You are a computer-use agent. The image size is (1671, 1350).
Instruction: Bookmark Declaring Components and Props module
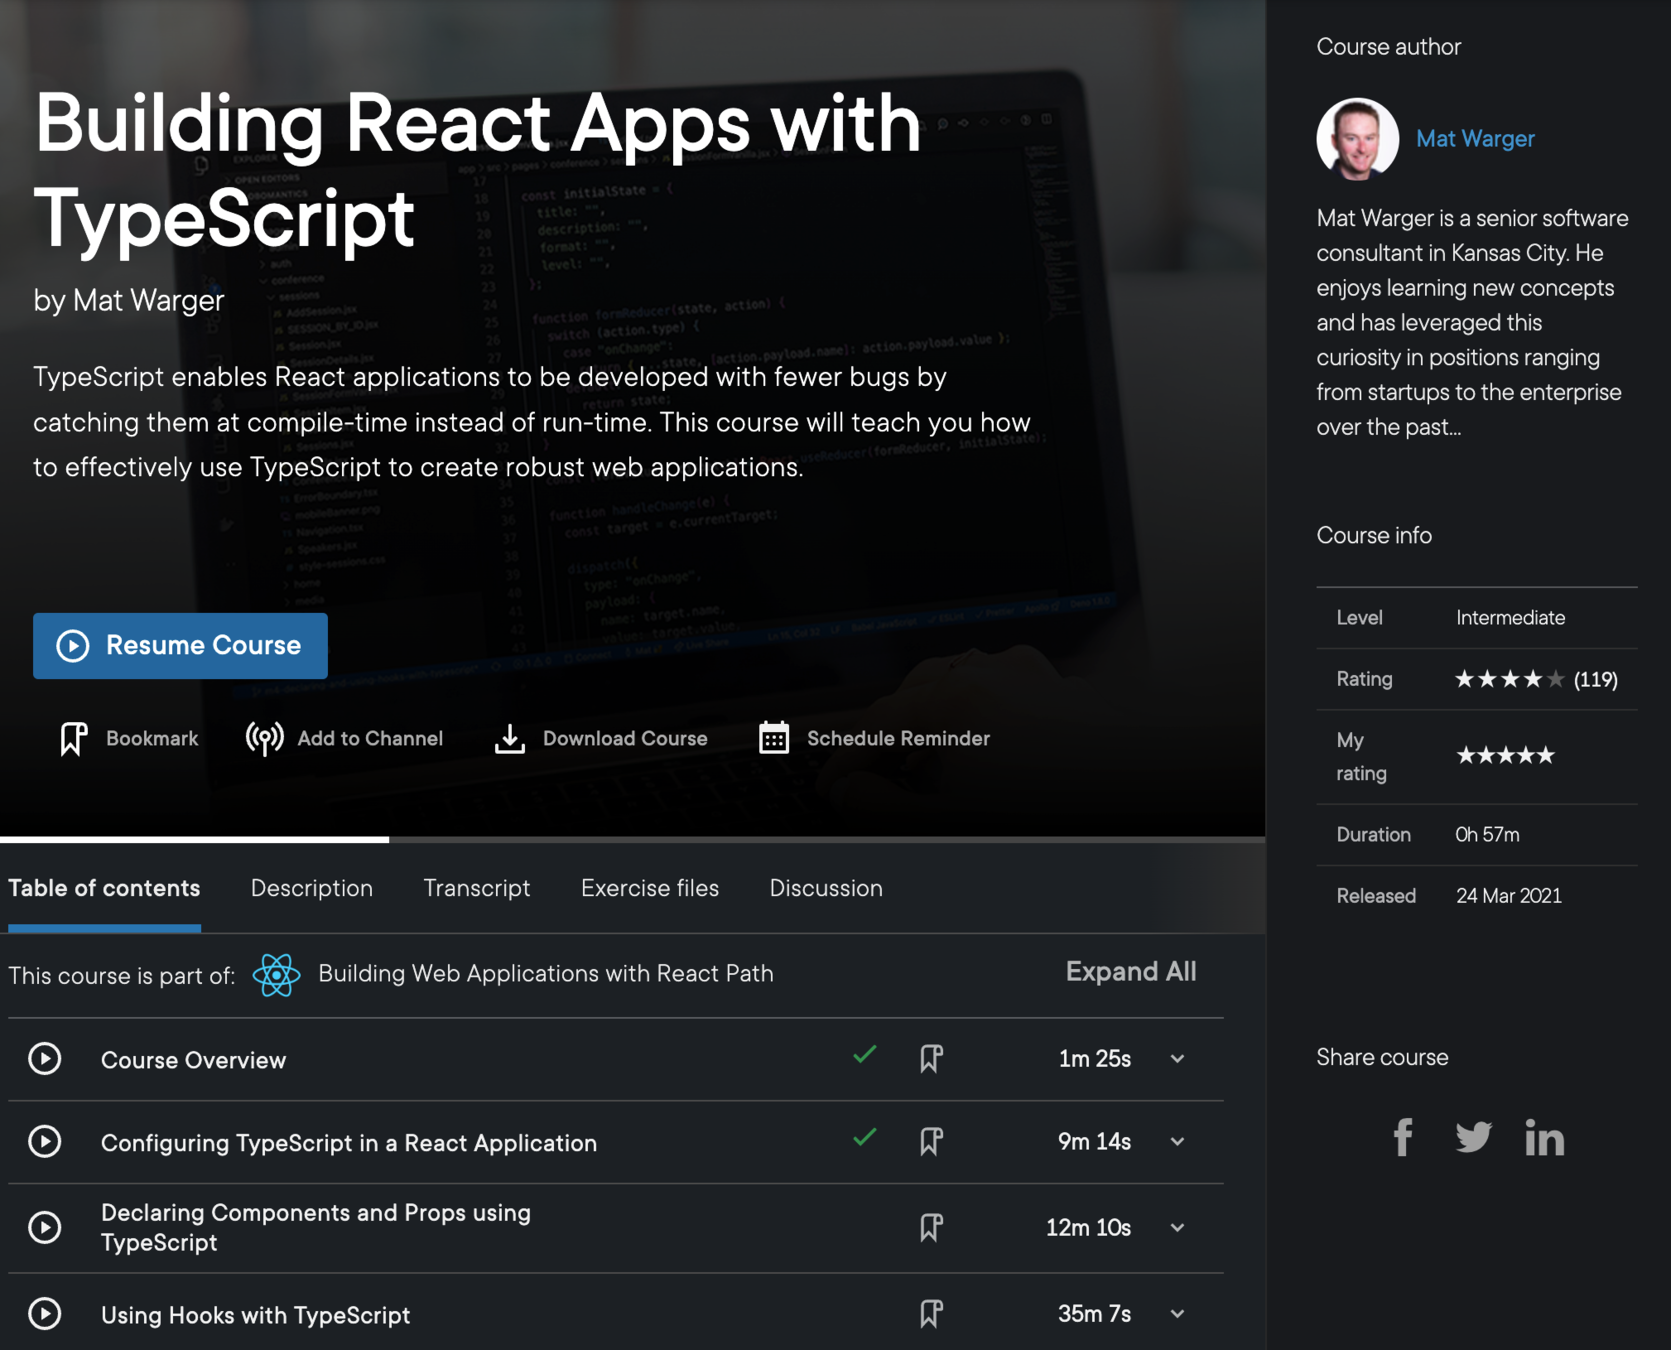[931, 1227]
